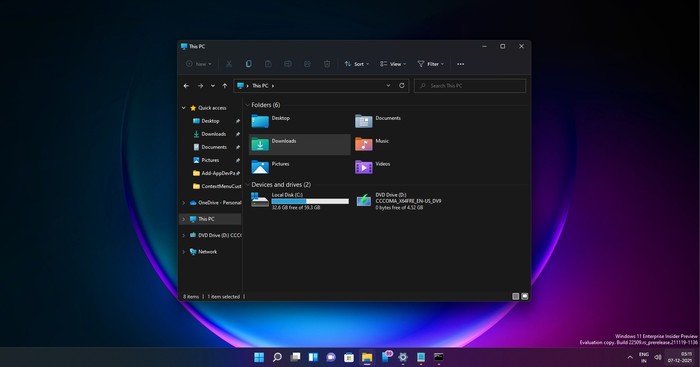The image size is (700, 367).
Task: Open Microsoft Store on the taskbar
Action: (349, 357)
